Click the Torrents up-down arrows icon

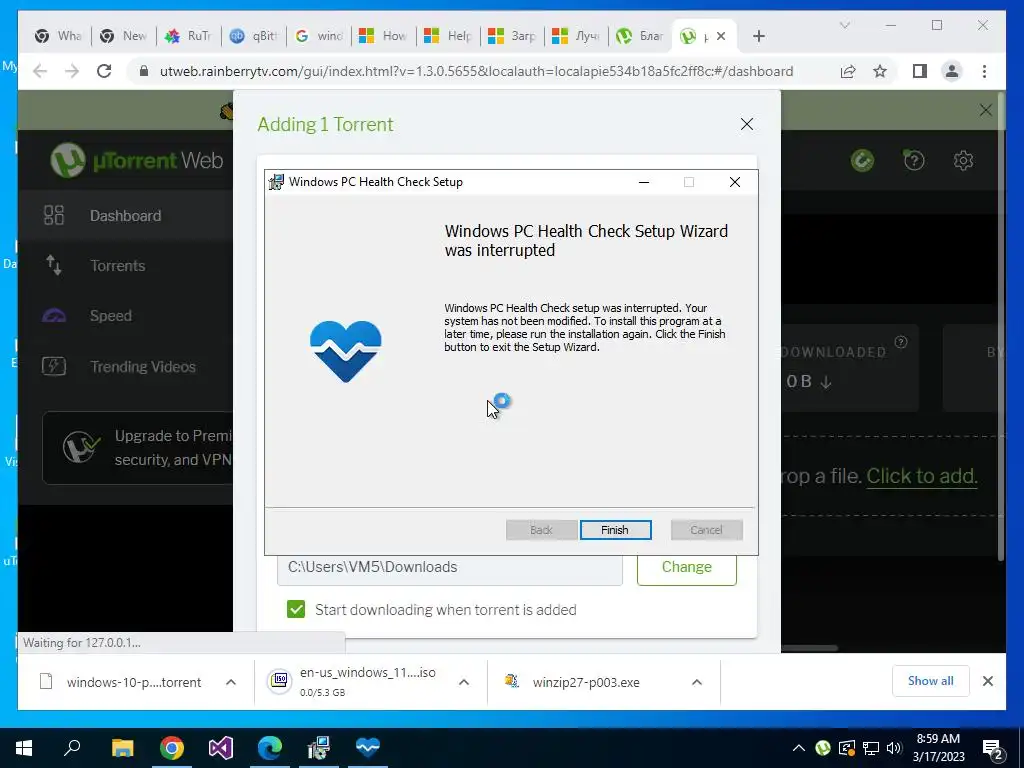[x=54, y=265]
